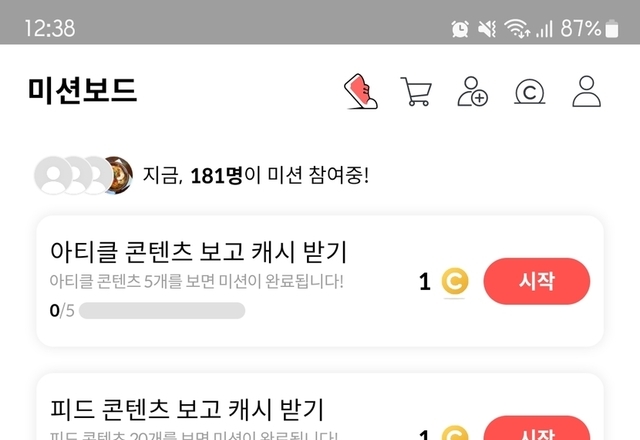The width and height of the screenshot is (640, 440).
Task: Open my profile icon
Action: (587, 91)
